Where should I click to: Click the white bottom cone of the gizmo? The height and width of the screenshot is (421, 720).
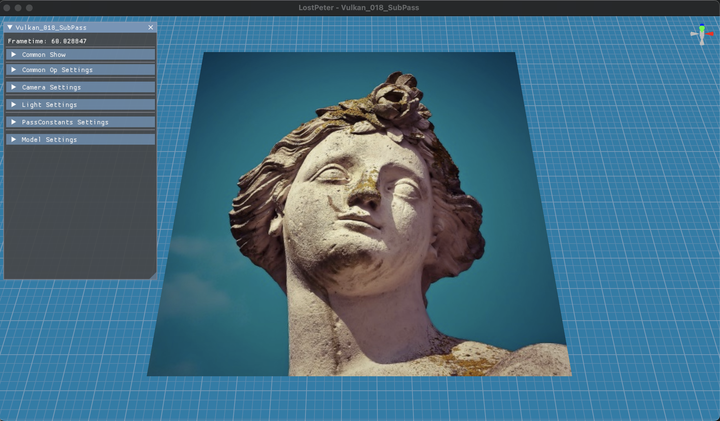coord(702,41)
